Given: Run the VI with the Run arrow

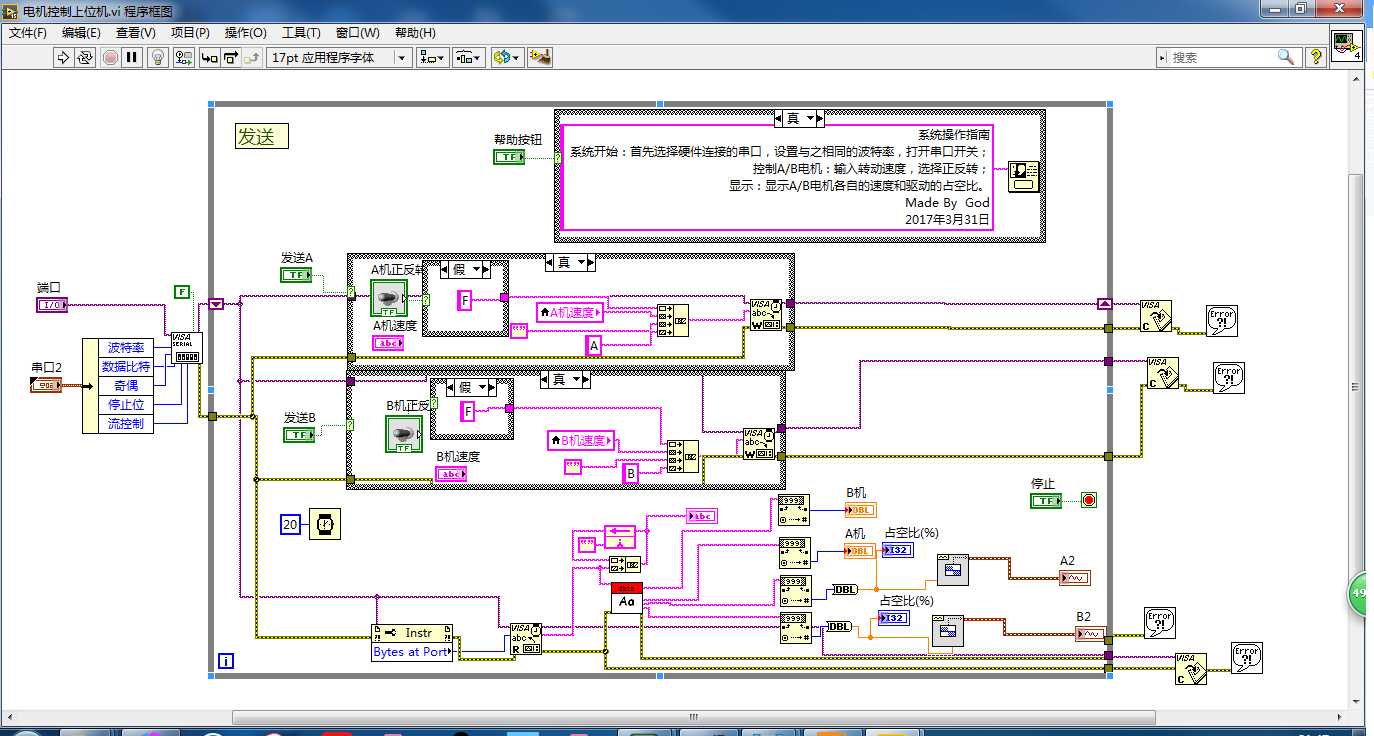Looking at the screenshot, I should pyautogui.click(x=62, y=57).
